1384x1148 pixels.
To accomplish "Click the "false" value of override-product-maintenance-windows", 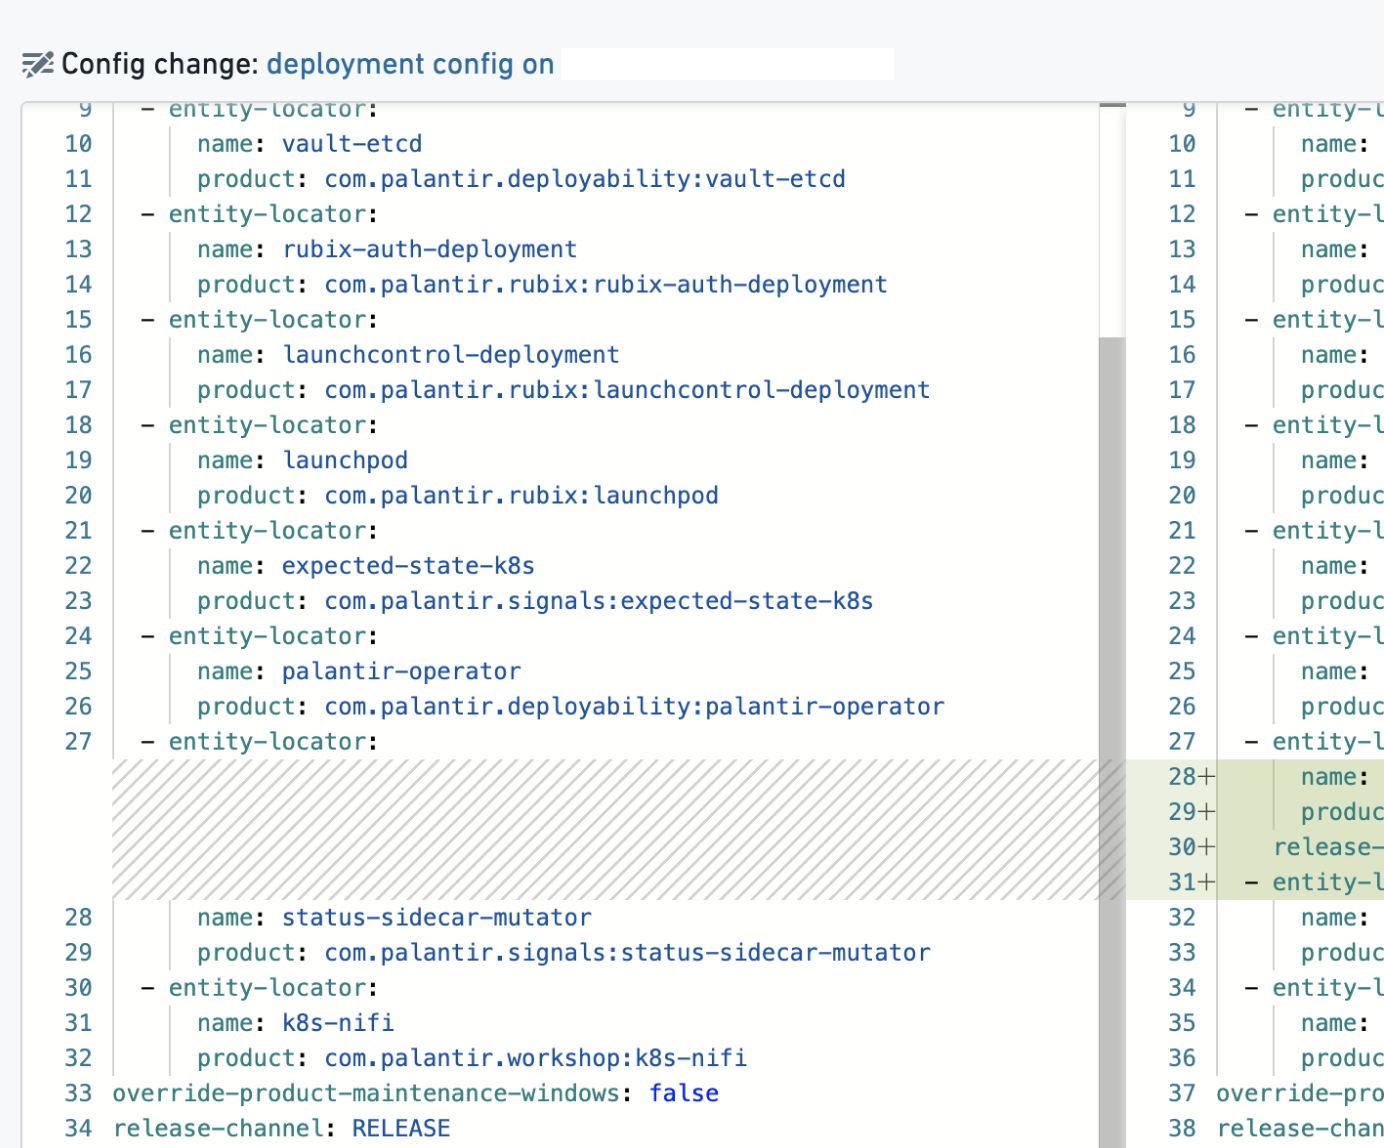I will tap(684, 1094).
